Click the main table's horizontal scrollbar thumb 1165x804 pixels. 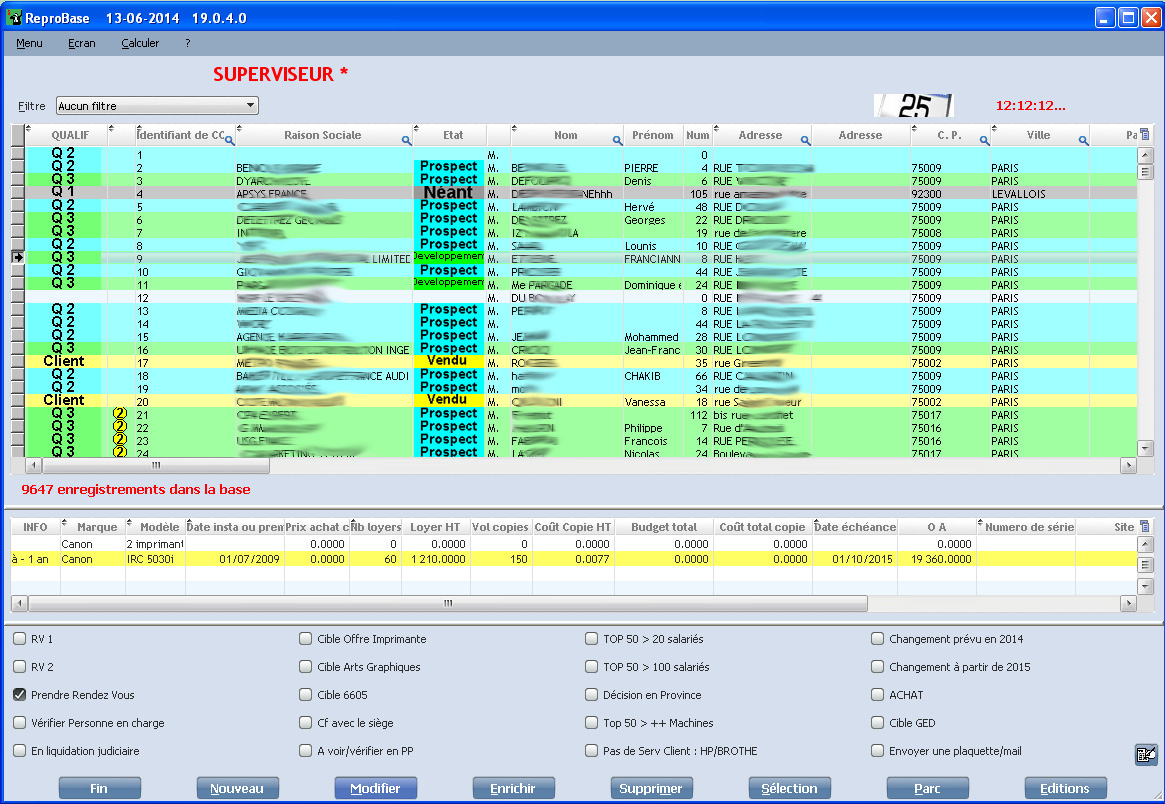tap(155, 466)
